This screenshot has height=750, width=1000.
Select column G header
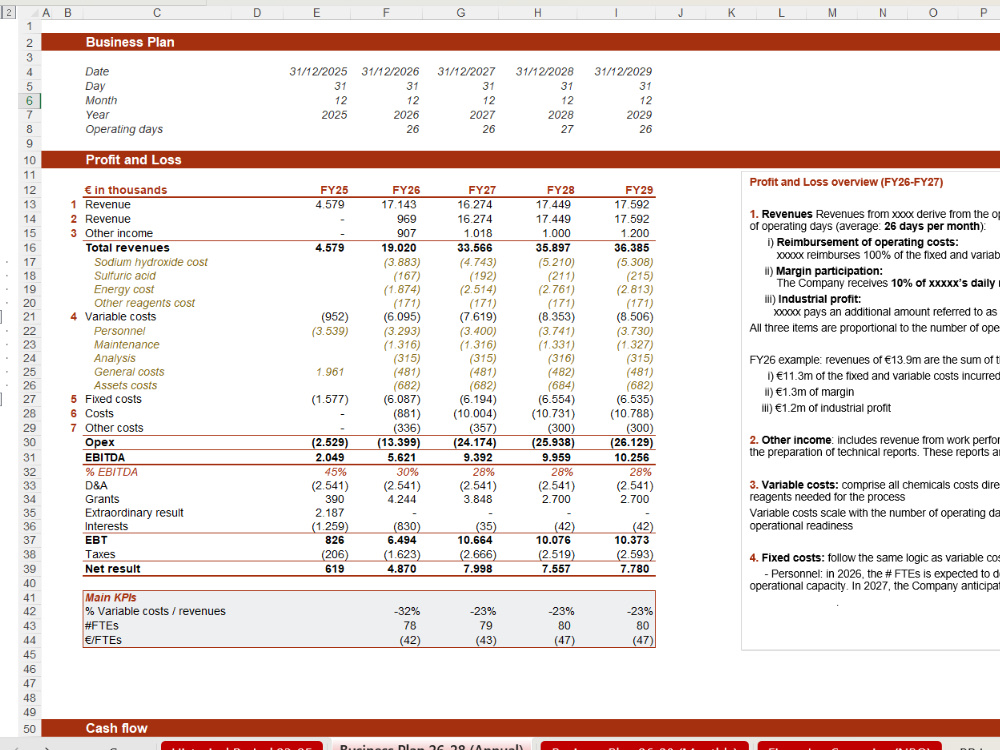pos(460,13)
